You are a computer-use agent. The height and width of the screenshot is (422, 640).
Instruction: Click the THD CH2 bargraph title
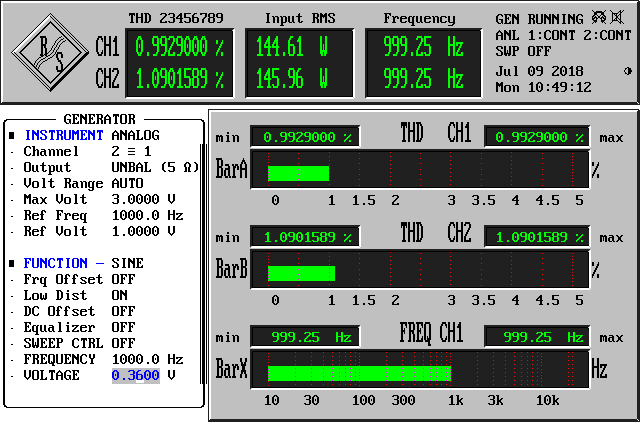pyautogui.click(x=436, y=233)
